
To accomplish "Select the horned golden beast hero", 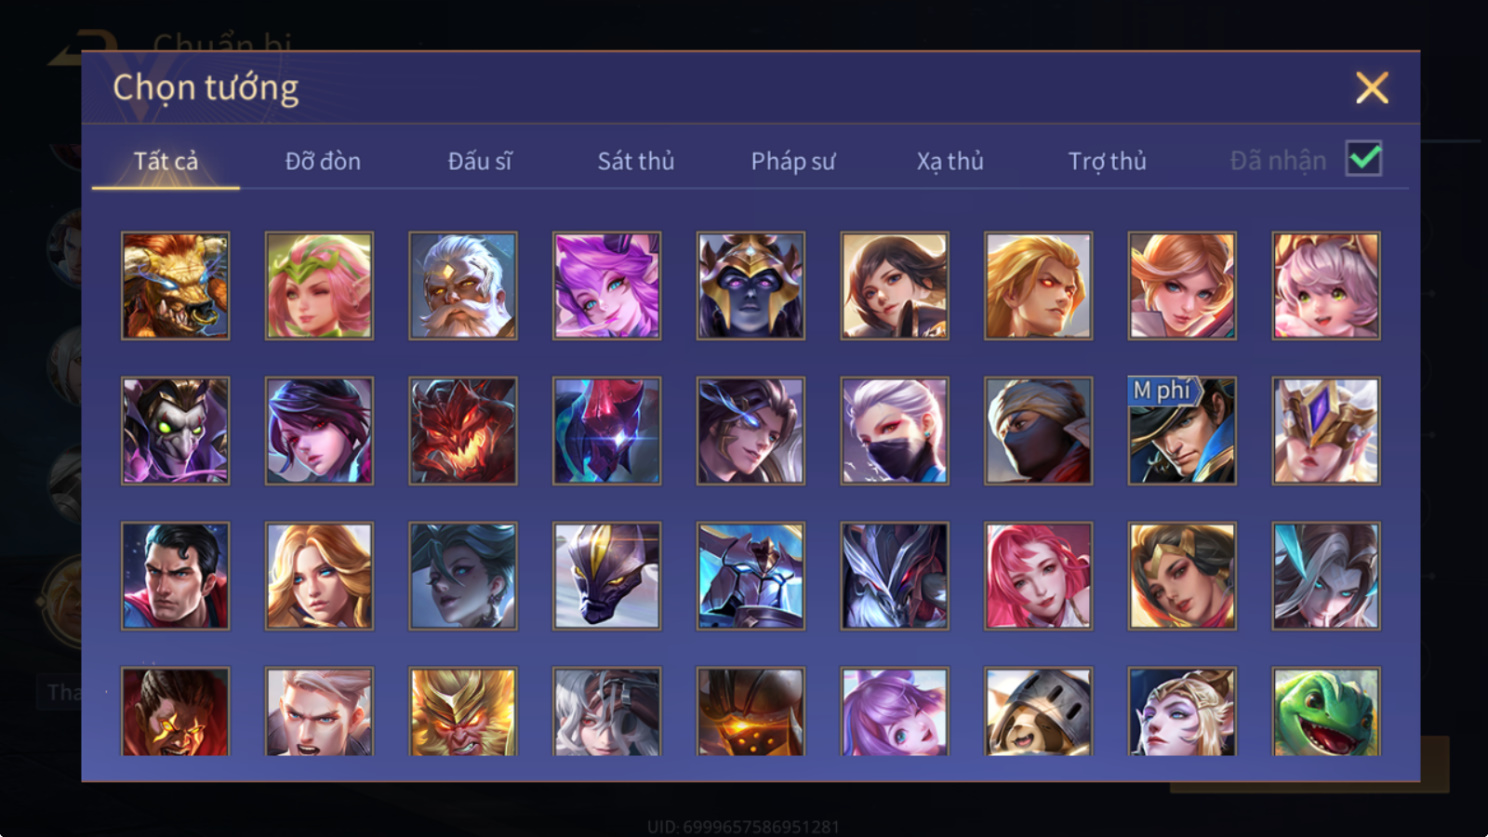I will point(175,286).
